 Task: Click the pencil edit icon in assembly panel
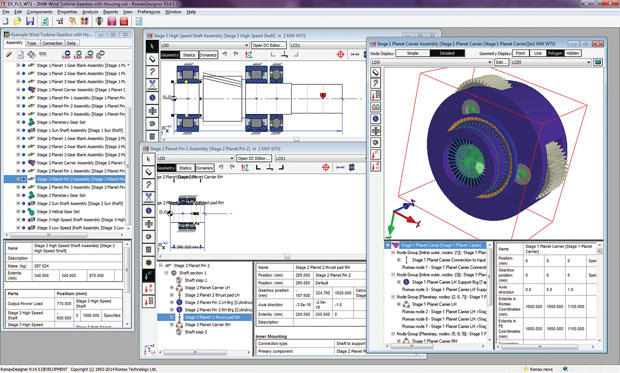[9, 54]
